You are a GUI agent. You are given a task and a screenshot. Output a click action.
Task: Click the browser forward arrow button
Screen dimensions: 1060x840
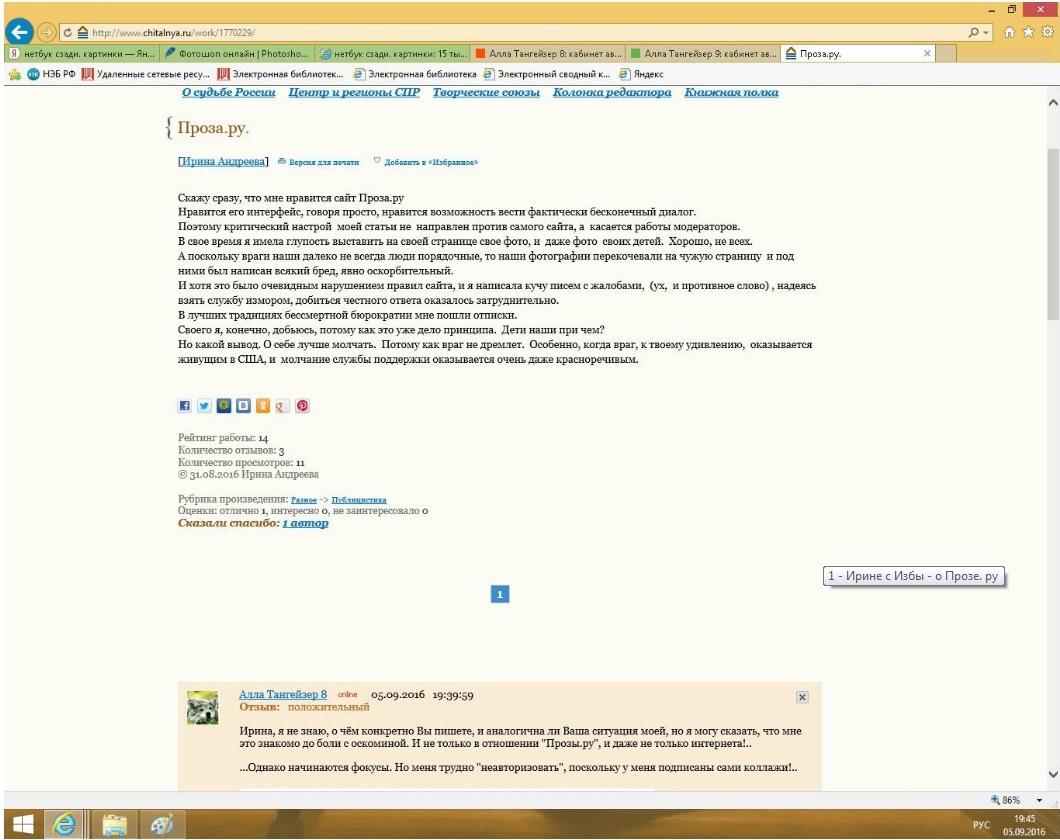click(46, 32)
